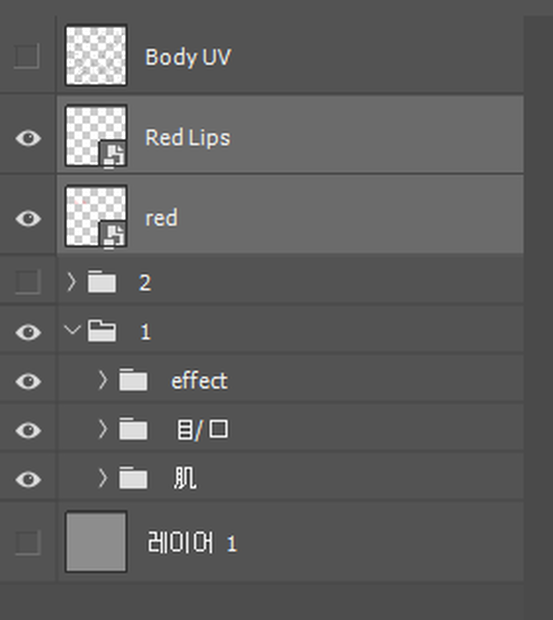
Task: Click the Body UV layer thumbnail
Action: click(x=96, y=55)
